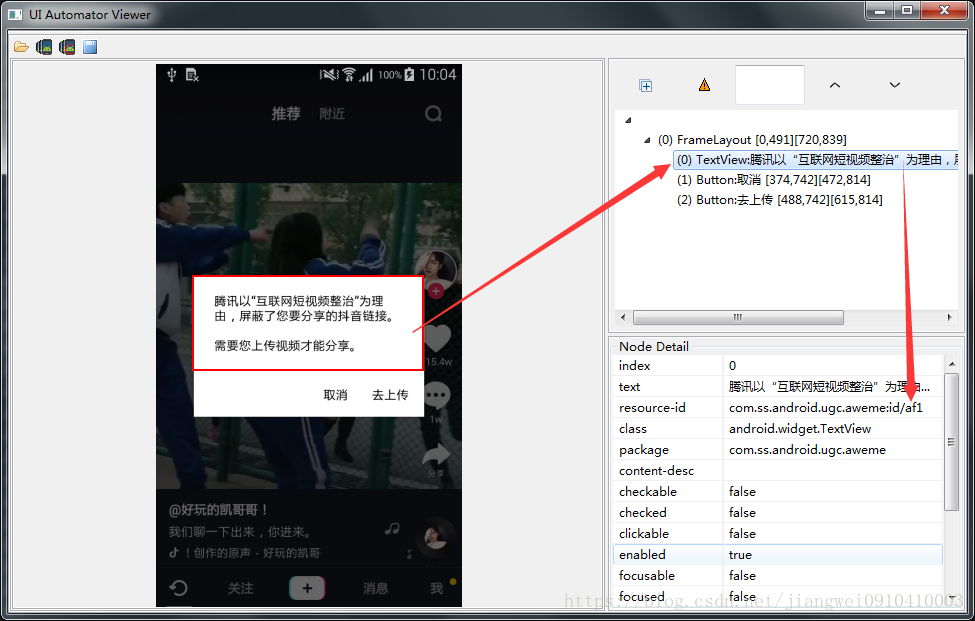Select the 推荐 tab in phone preview
Screen dimensions: 975x621
pyautogui.click(x=286, y=113)
